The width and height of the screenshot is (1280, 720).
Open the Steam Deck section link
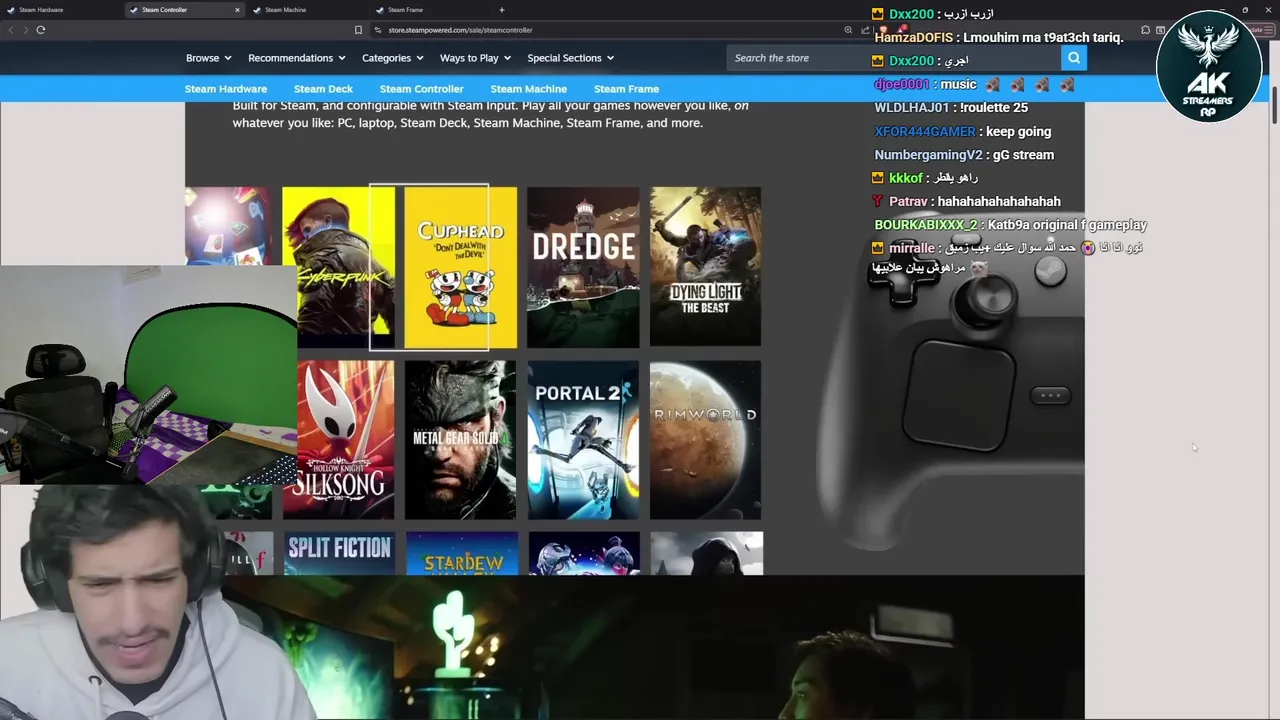click(x=323, y=89)
